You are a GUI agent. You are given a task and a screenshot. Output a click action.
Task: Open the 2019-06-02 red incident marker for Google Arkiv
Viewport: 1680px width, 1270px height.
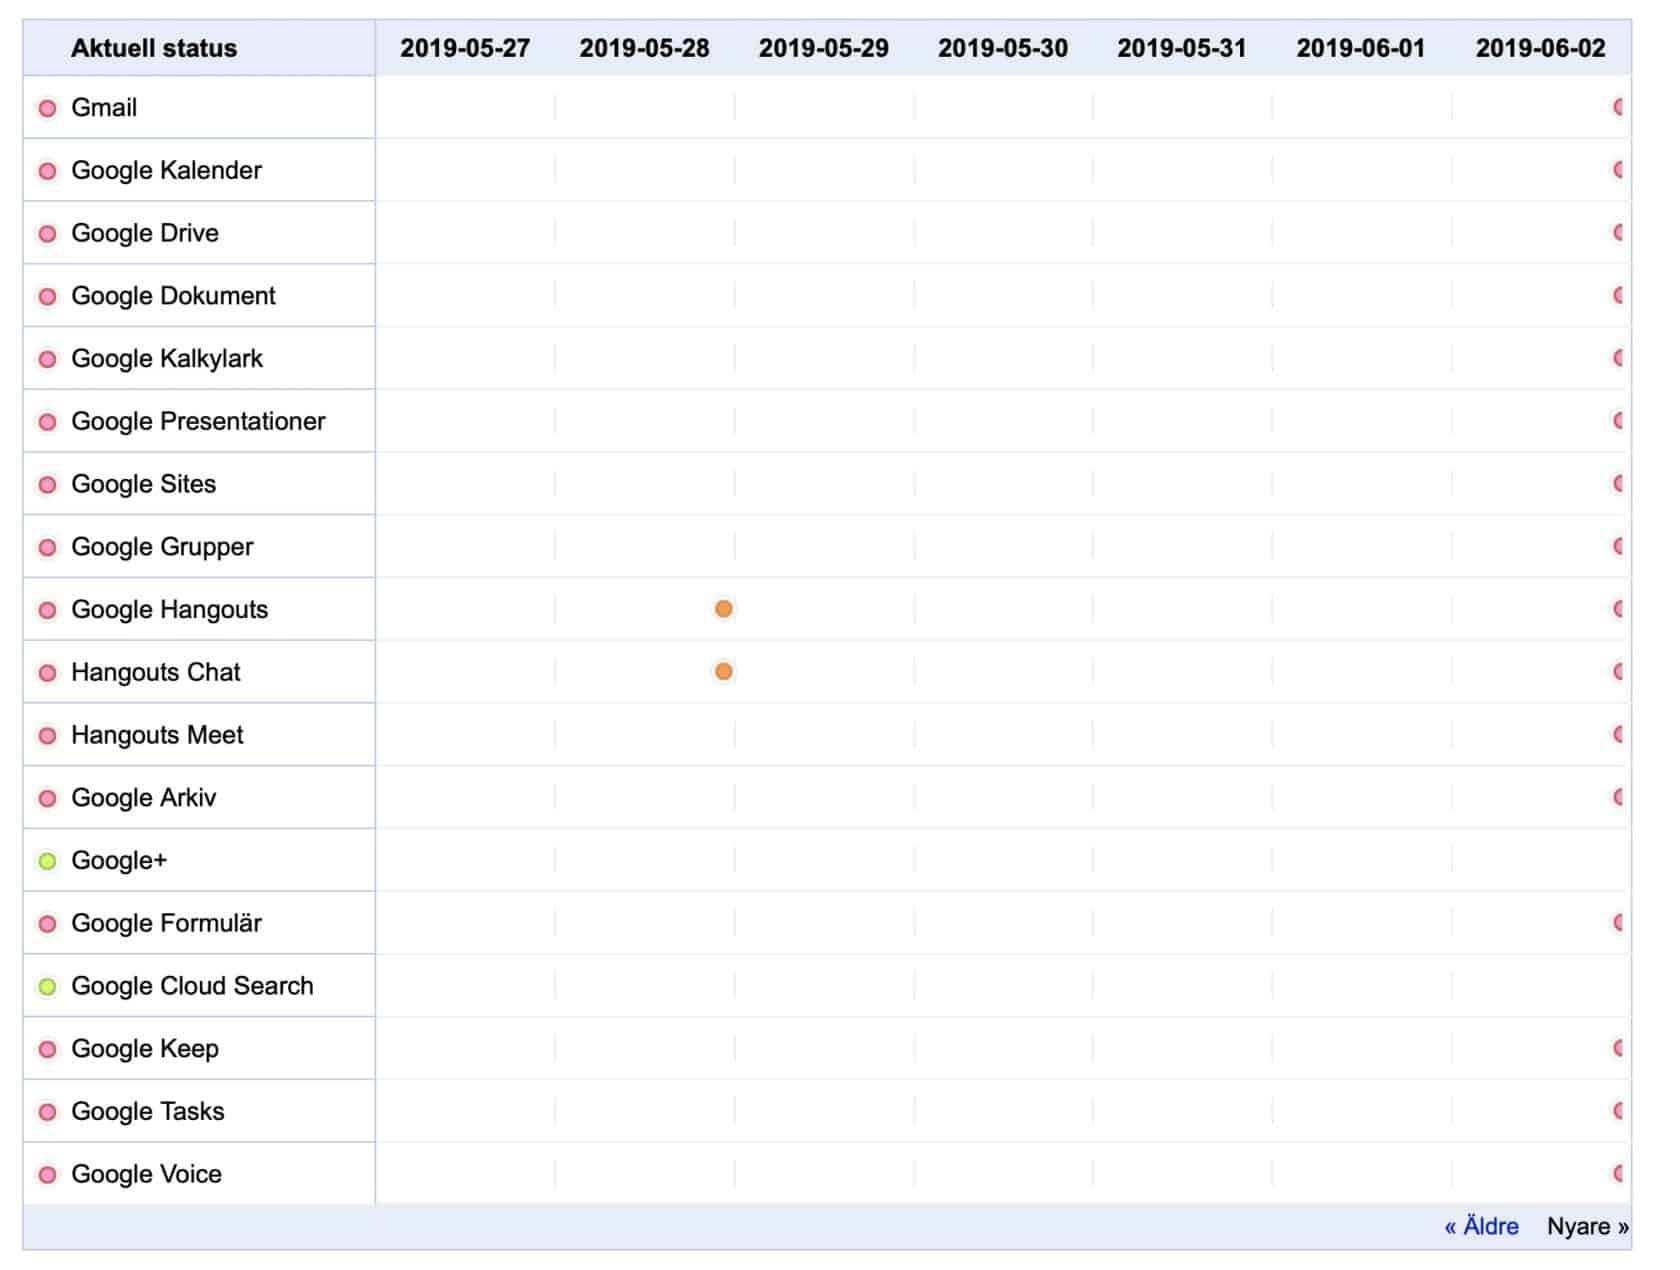[1618, 798]
